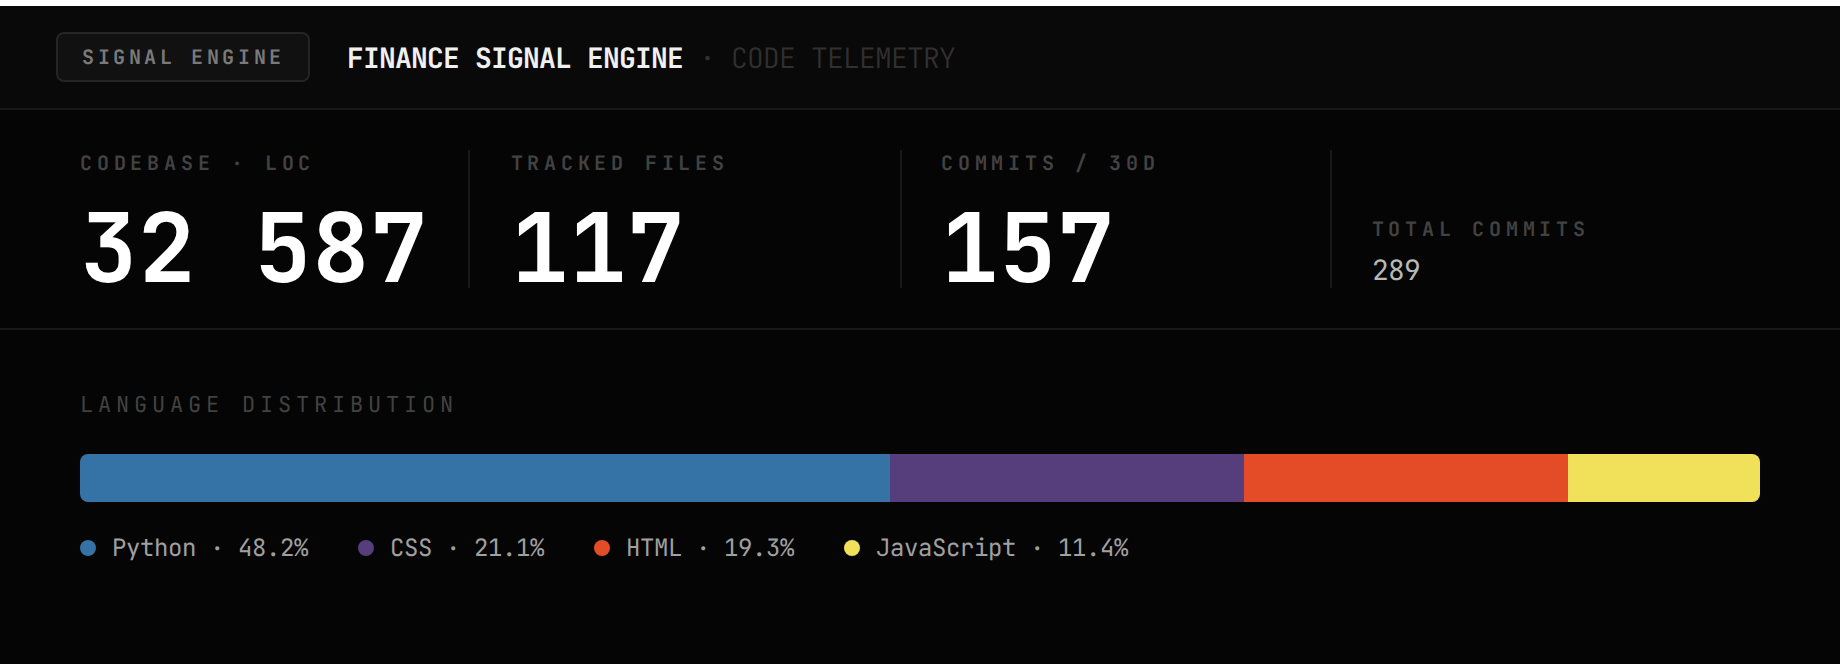Viewport: 1840px width, 664px height.
Task: Click the TRACKED FILES label
Action: [618, 163]
